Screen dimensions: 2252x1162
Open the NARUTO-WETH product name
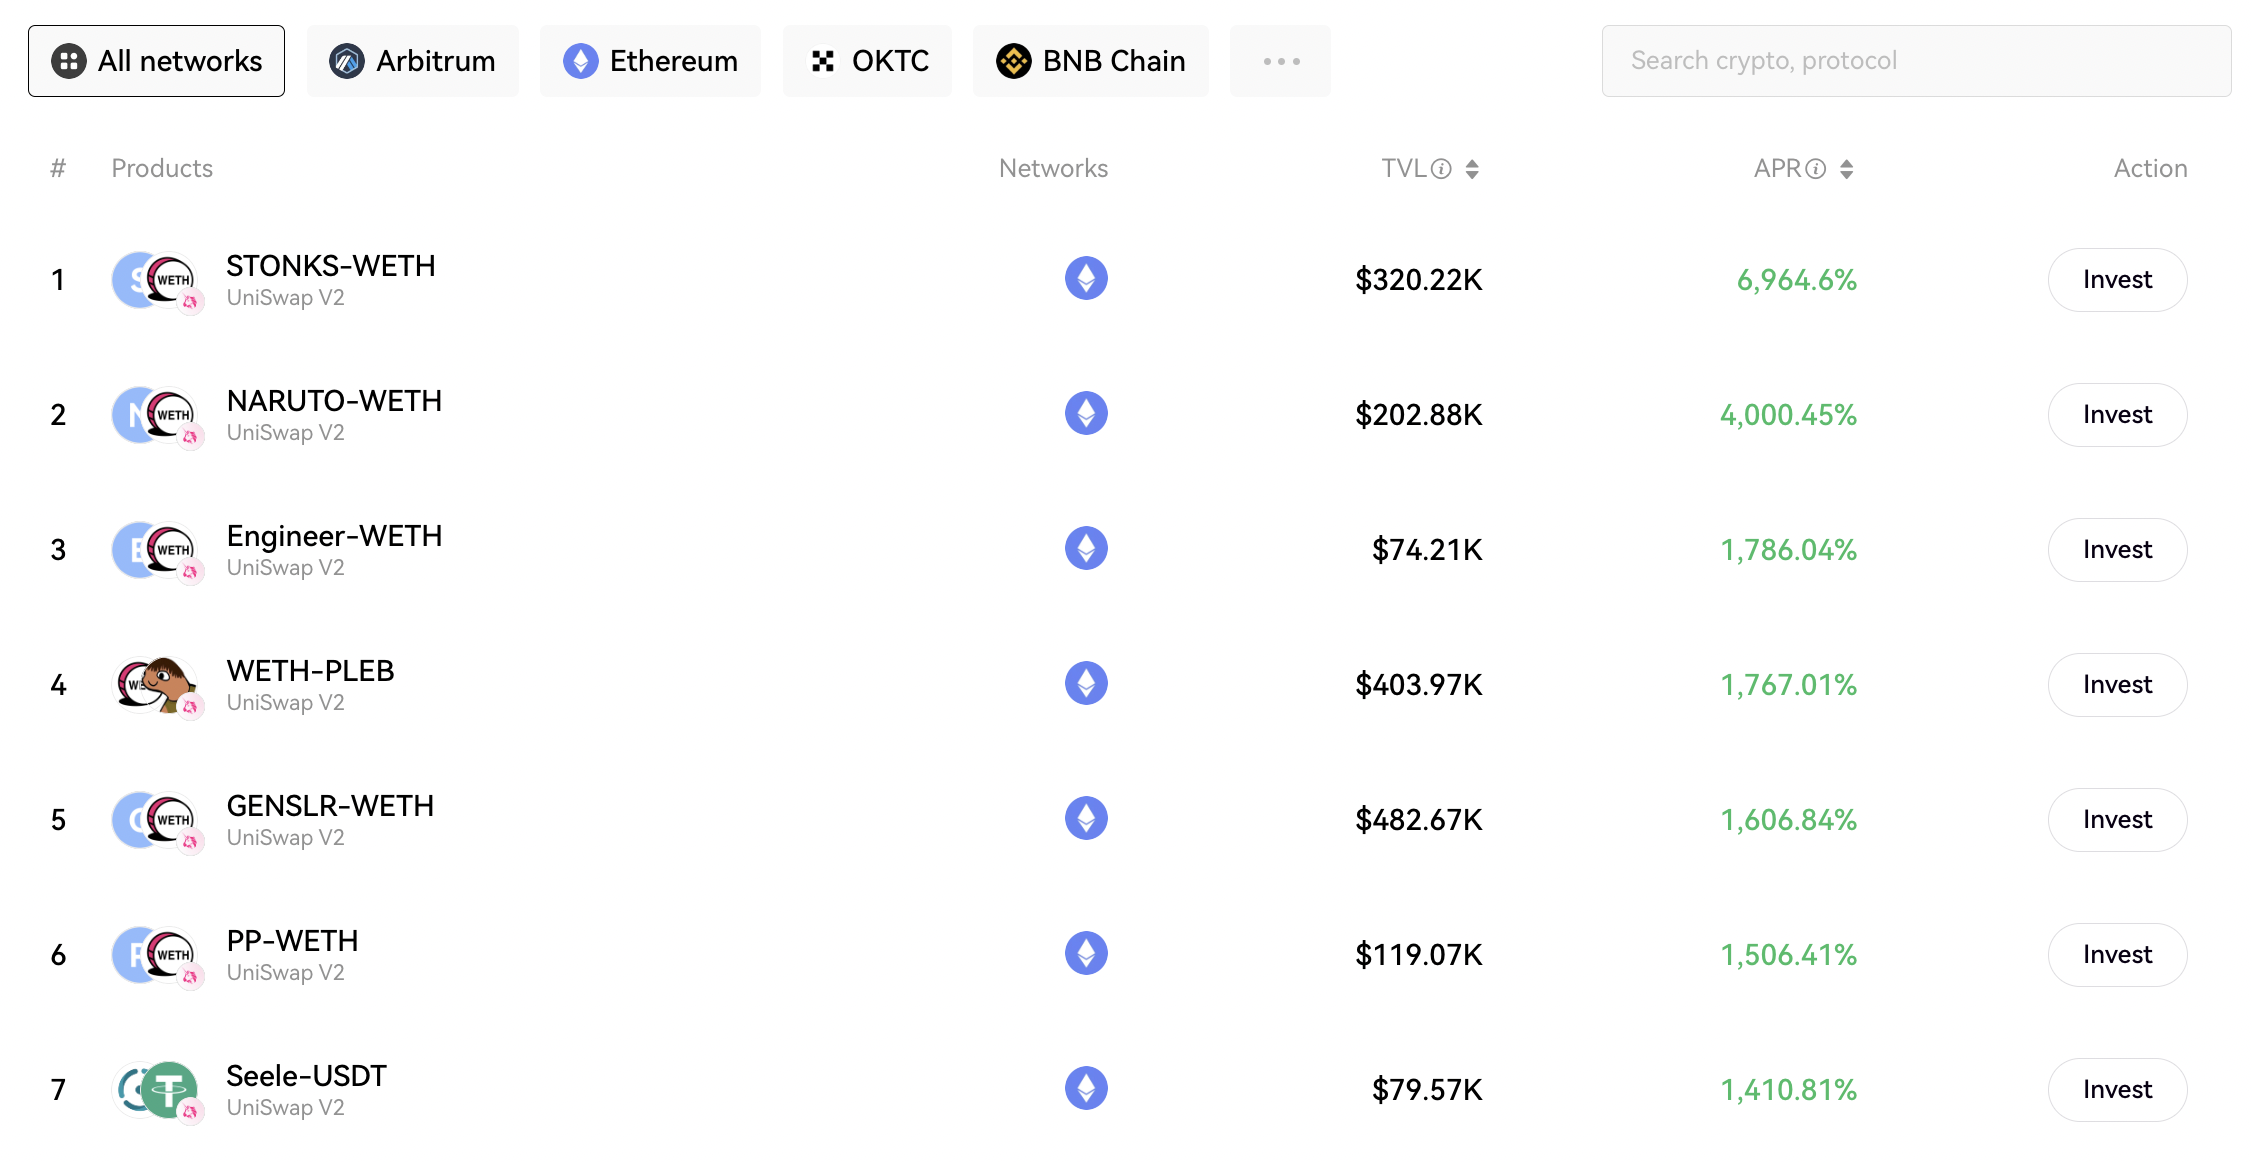pyautogui.click(x=334, y=401)
